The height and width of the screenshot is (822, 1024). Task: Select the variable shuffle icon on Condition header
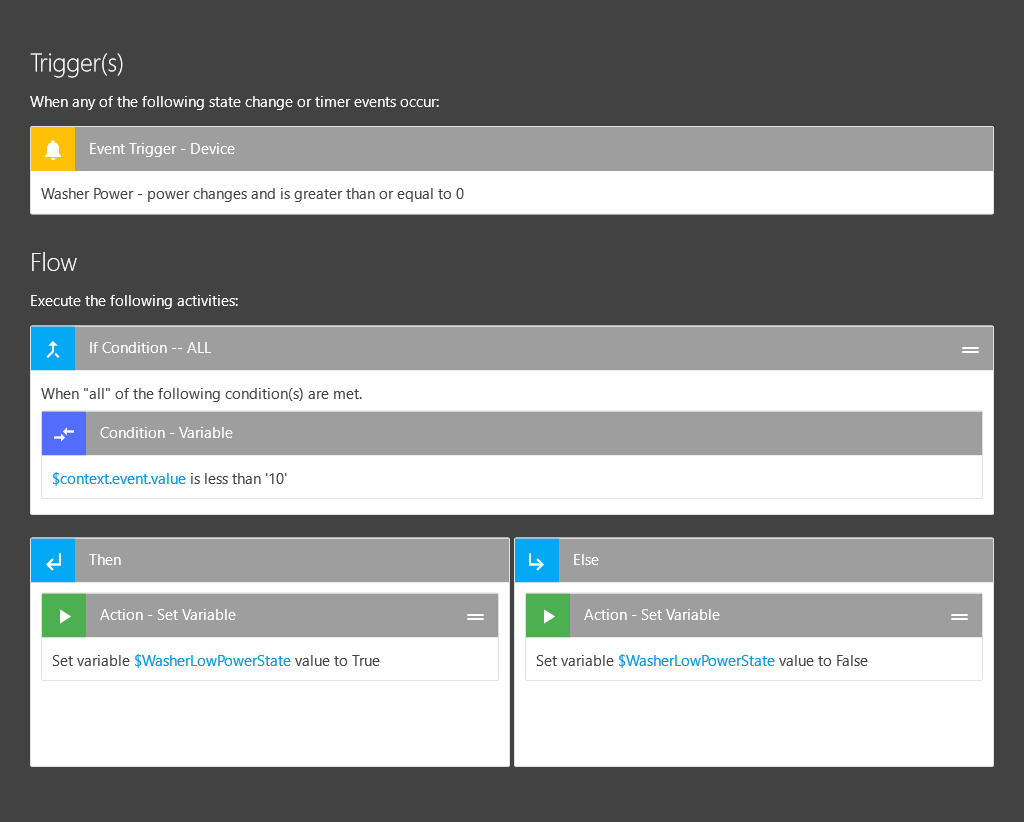(x=63, y=432)
